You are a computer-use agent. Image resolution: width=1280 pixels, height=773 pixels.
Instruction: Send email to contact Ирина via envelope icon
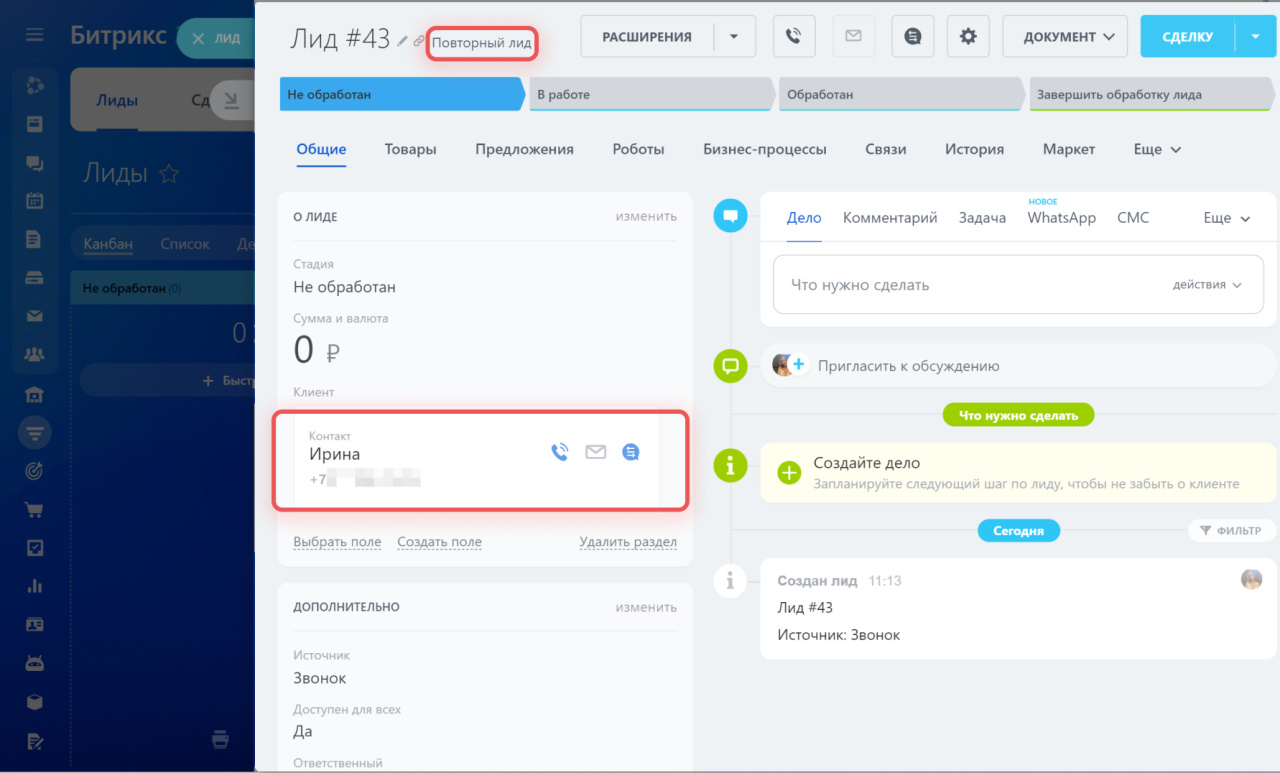(595, 452)
